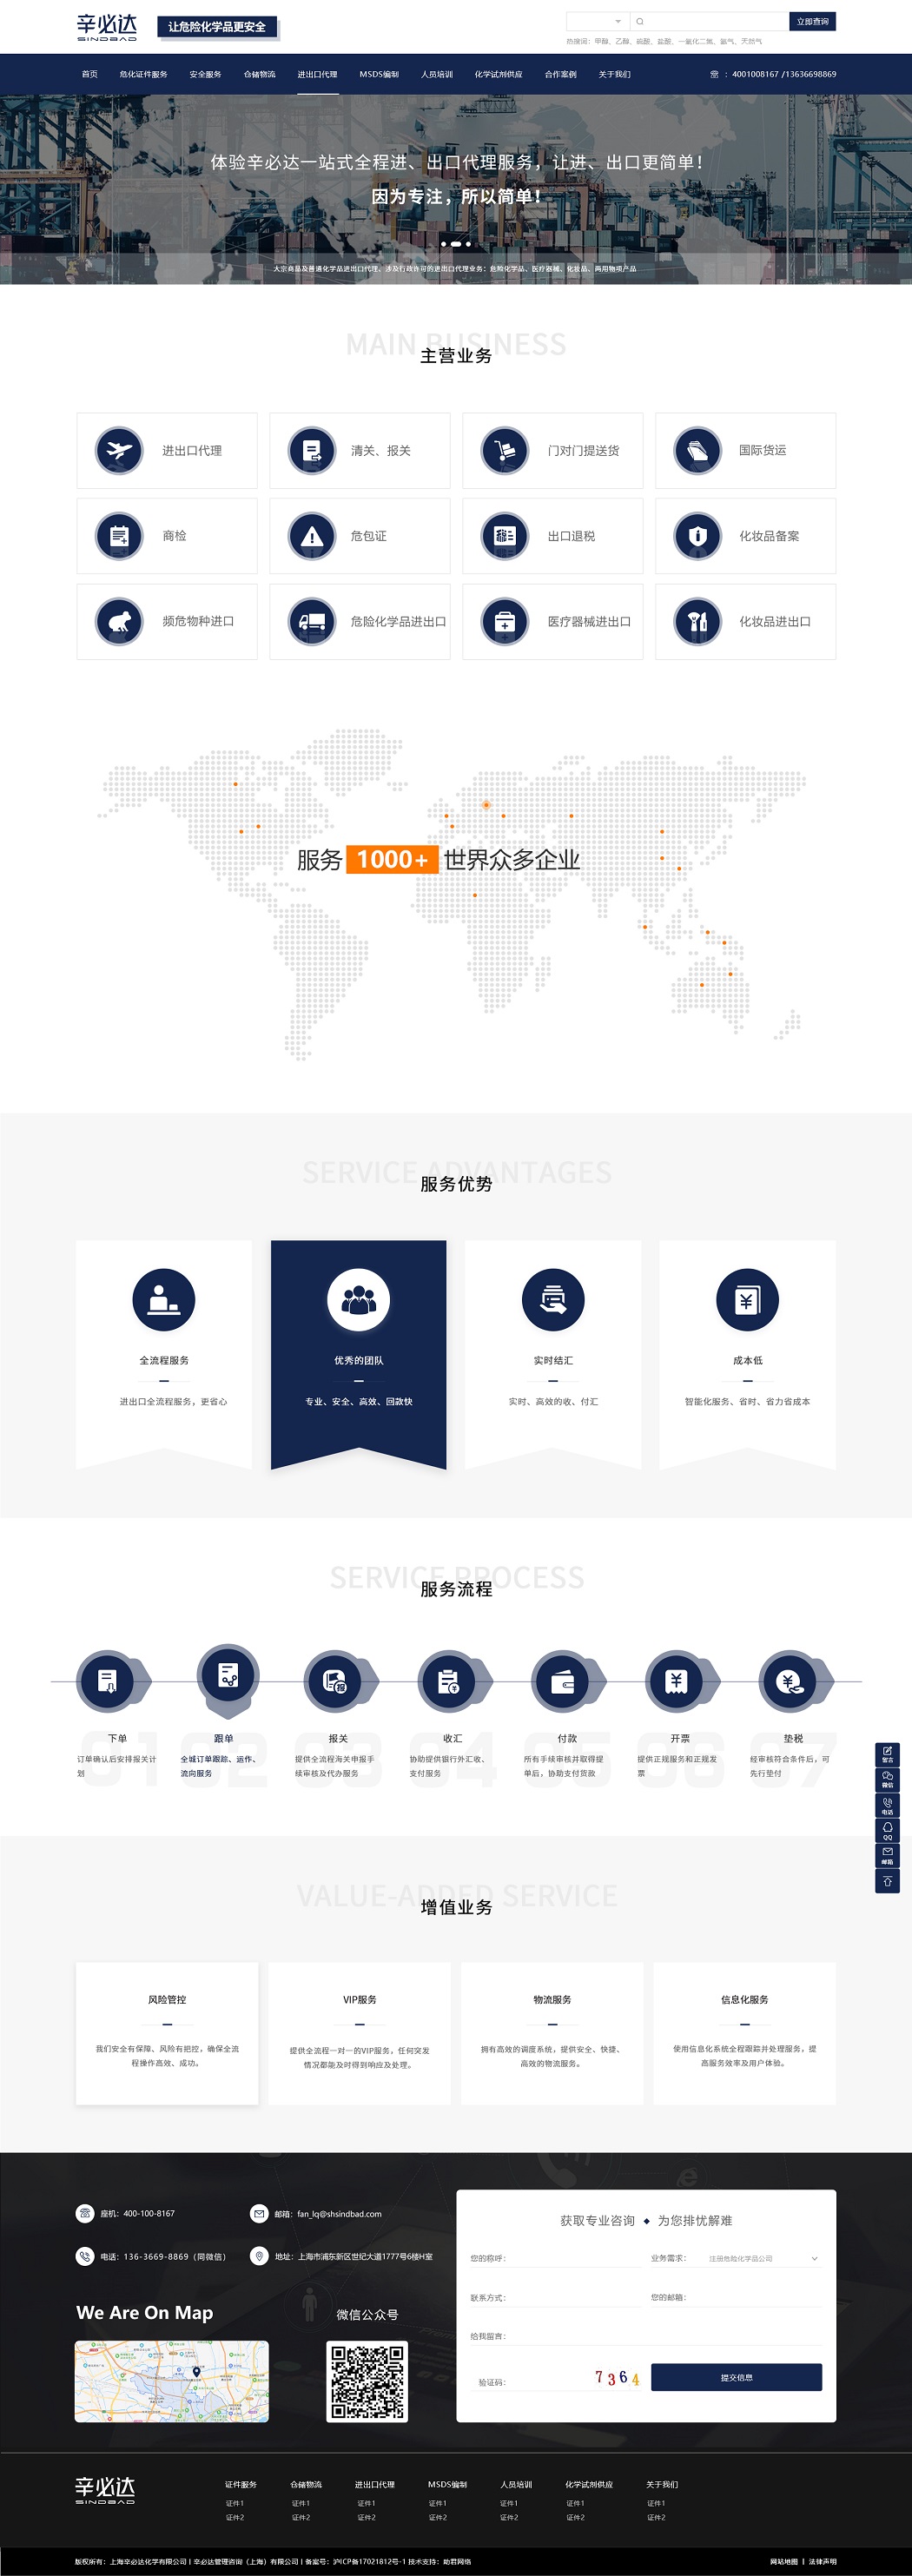912x2576 pixels.
Task: Select the 收汇 process step icon
Action: coord(450,1681)
